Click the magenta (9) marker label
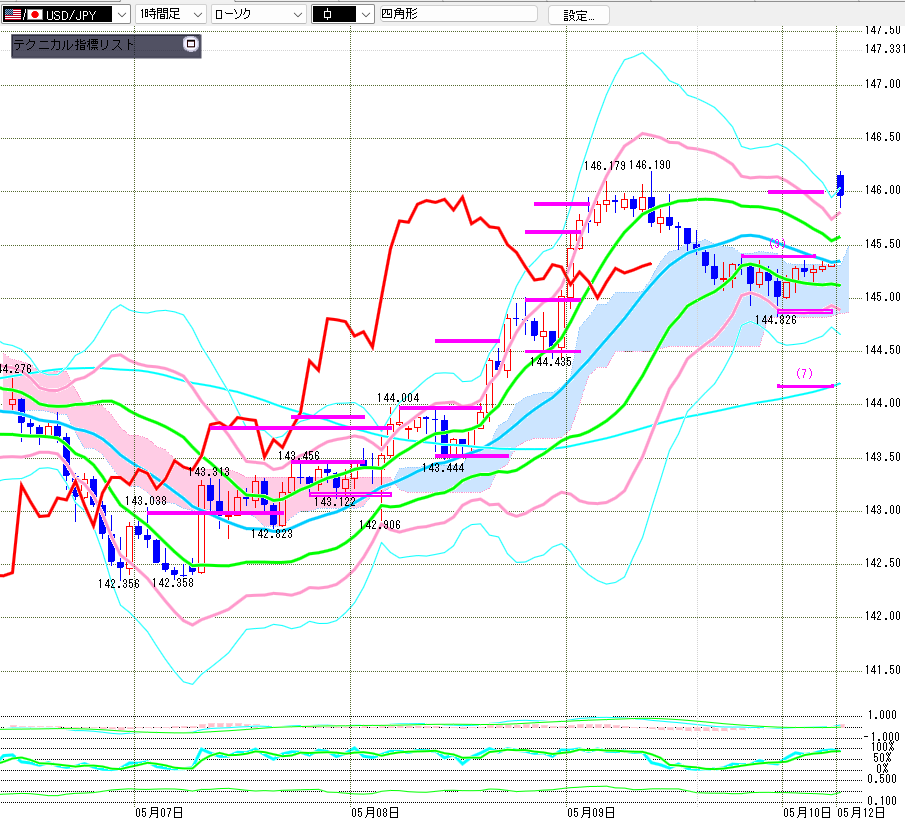The width and height of the screenshot is (905, 820). [777, 244]
